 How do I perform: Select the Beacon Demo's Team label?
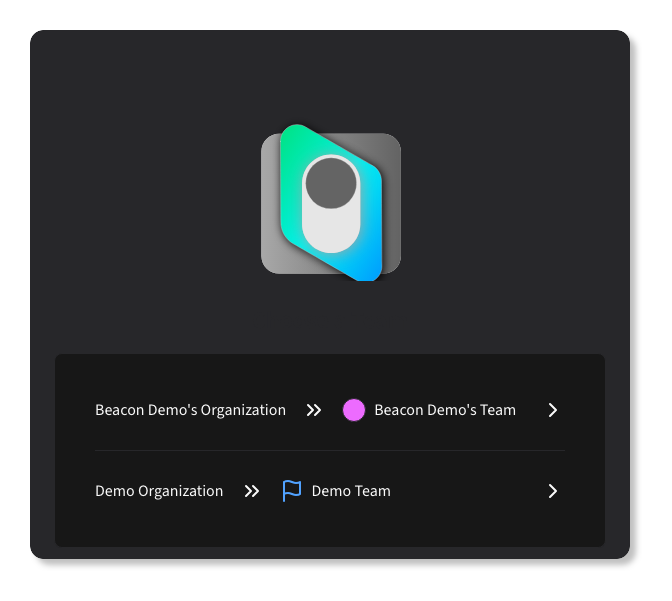[x=445, y=410]
